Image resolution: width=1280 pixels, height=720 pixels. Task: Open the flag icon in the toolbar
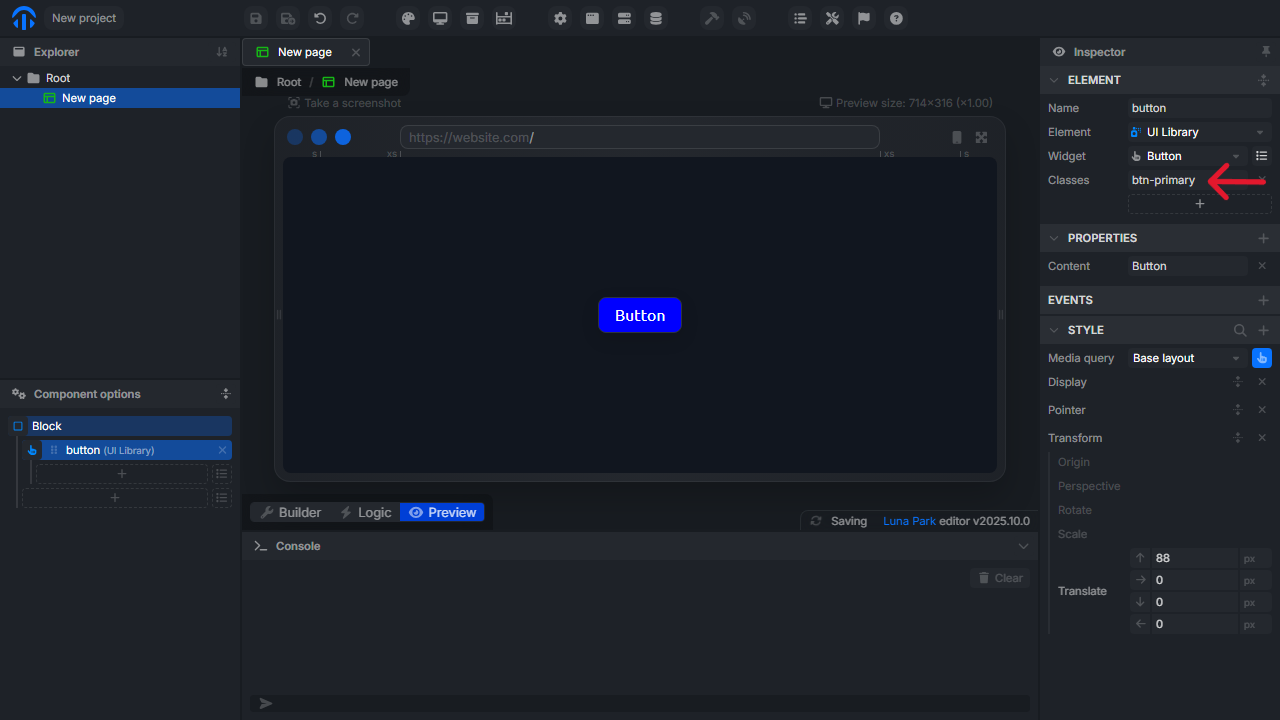[864, 18]
